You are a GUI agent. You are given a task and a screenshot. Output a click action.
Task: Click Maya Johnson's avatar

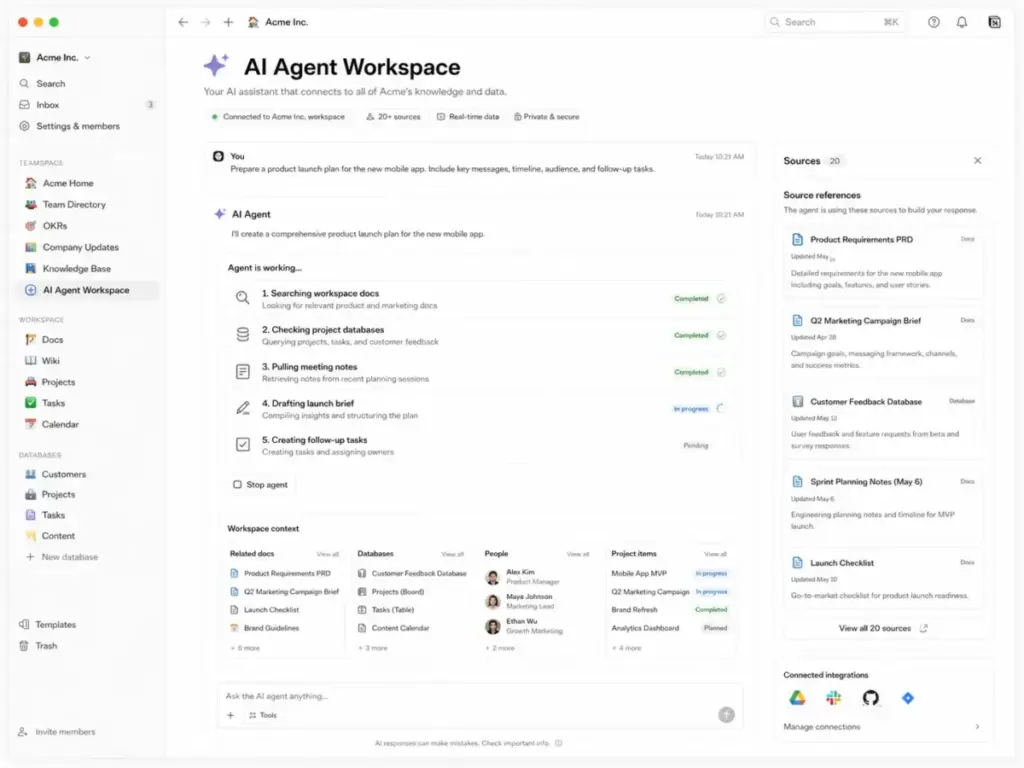tap(493, 601)
